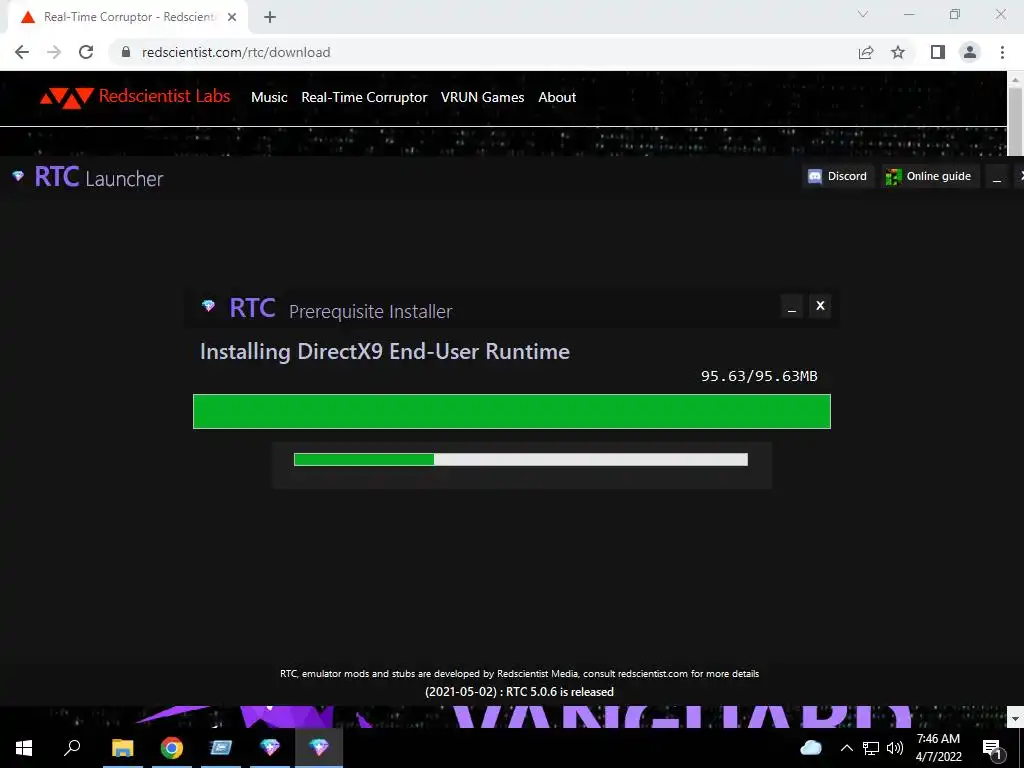The width and height of the screenshot is (1024, 768).
Task: Select the Real-Time Corruptor browser tab
Action: pyautogui.click(x=127, y=17)
